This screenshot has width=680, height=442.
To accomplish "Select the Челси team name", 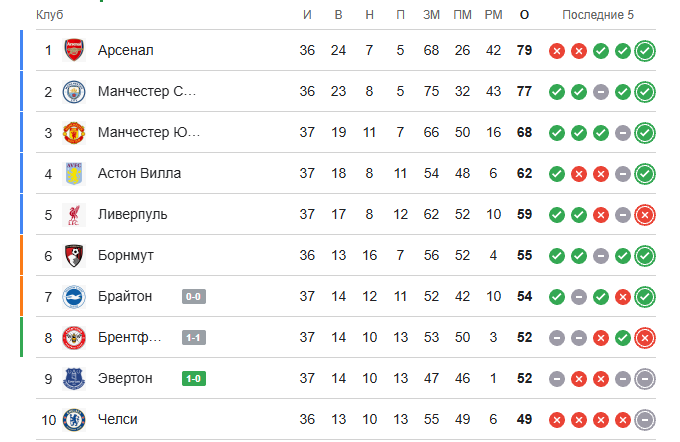I will (118, 419).
